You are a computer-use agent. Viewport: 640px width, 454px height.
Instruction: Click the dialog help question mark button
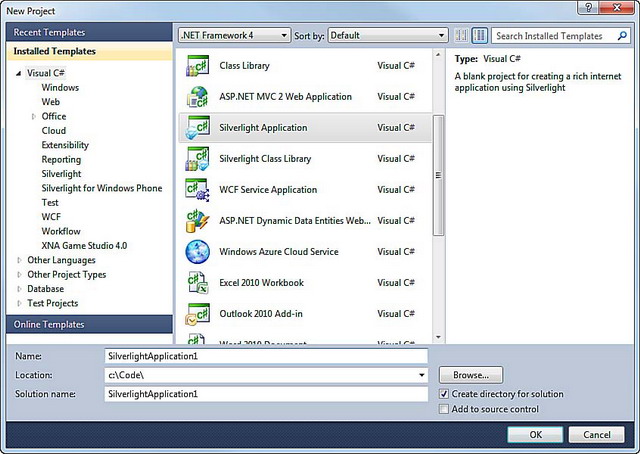(x=588, y=7)
